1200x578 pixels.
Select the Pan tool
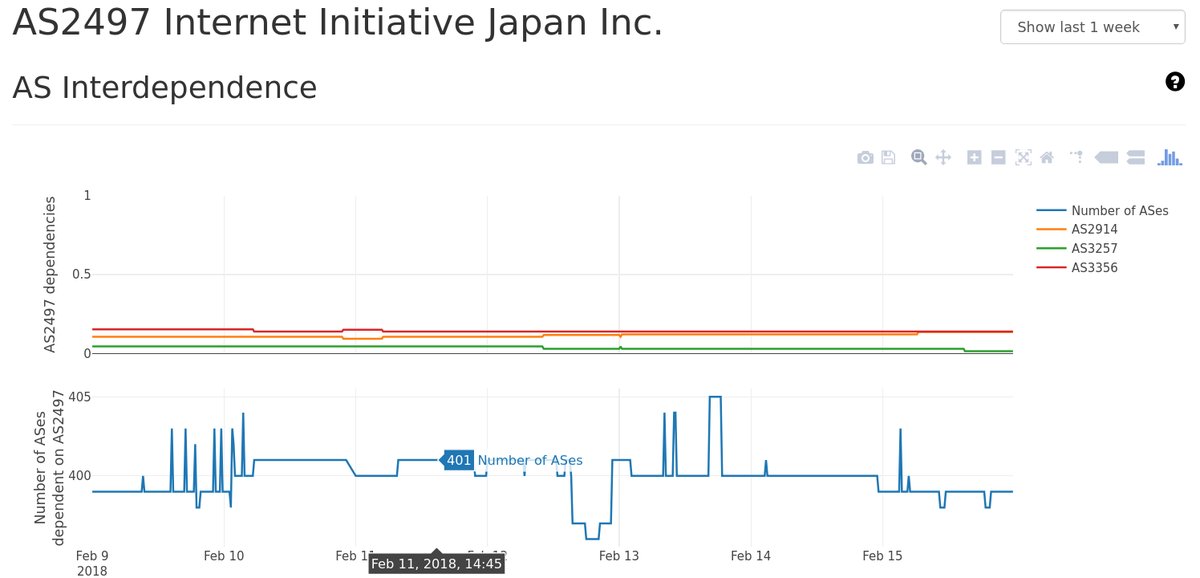(x=942, y=157)
